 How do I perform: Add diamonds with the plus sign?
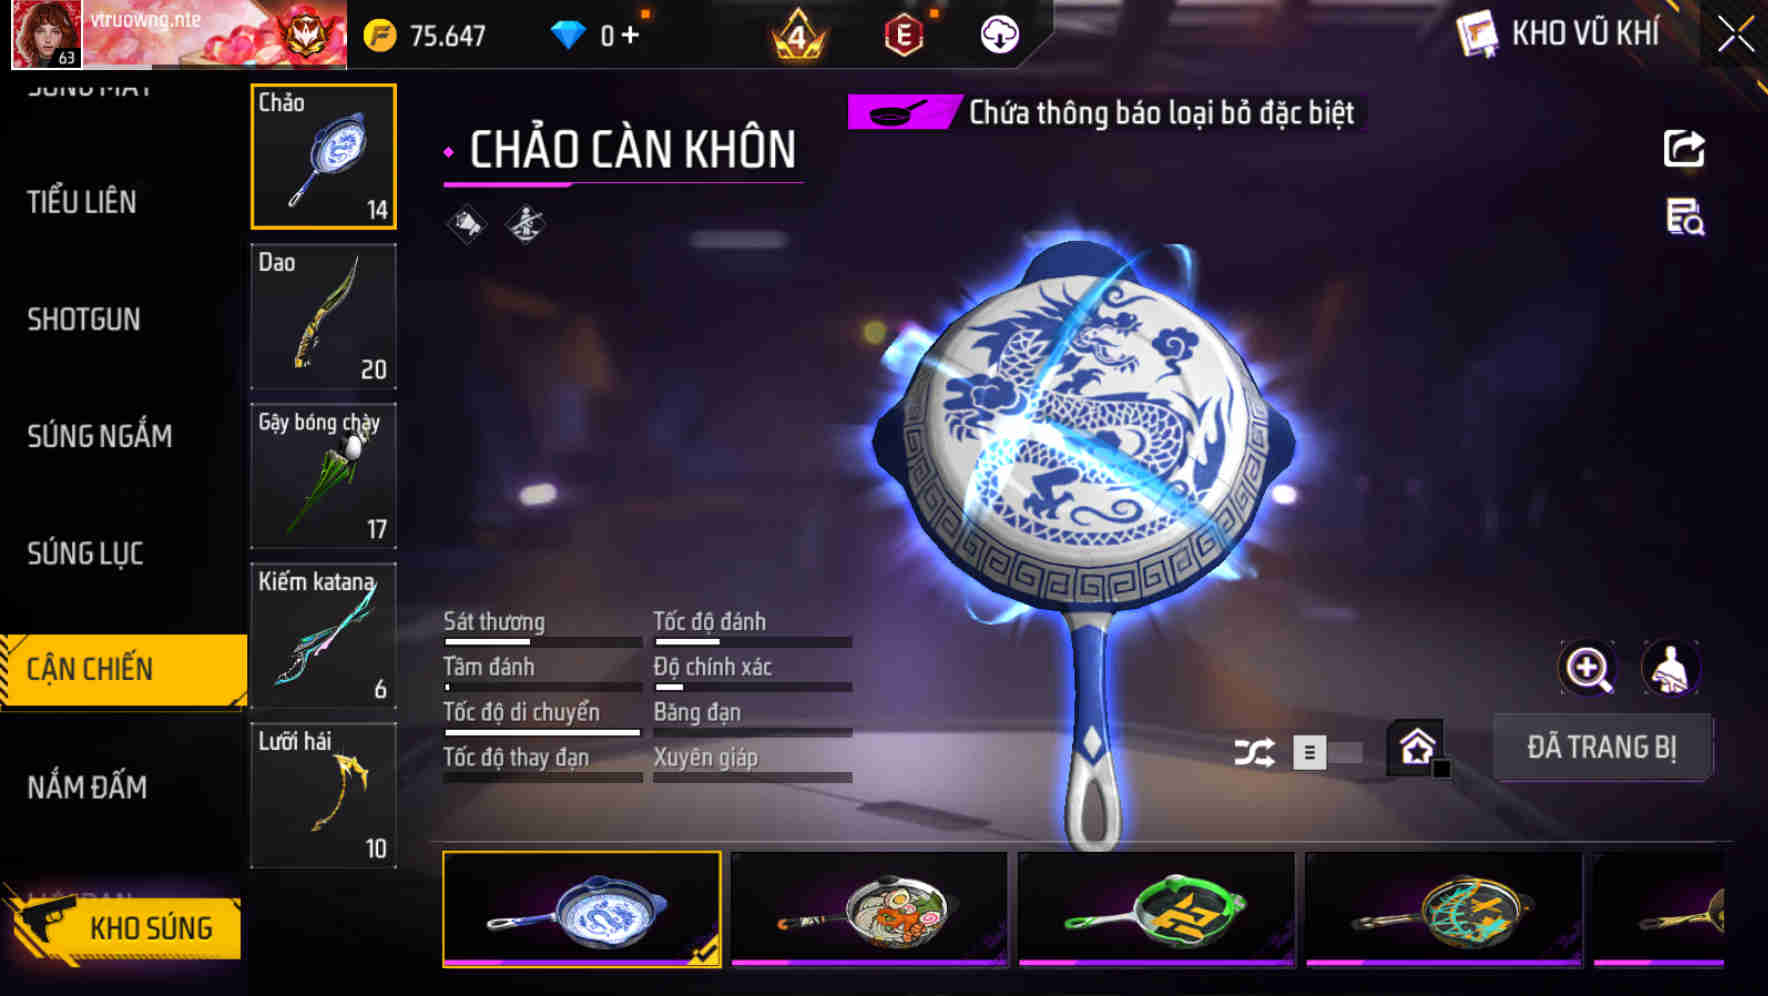(630, 35)
